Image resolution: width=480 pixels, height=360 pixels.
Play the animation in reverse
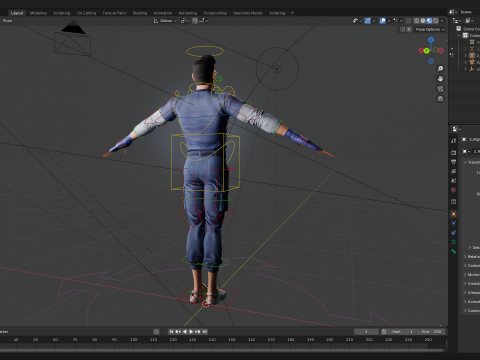click(185, 332)
